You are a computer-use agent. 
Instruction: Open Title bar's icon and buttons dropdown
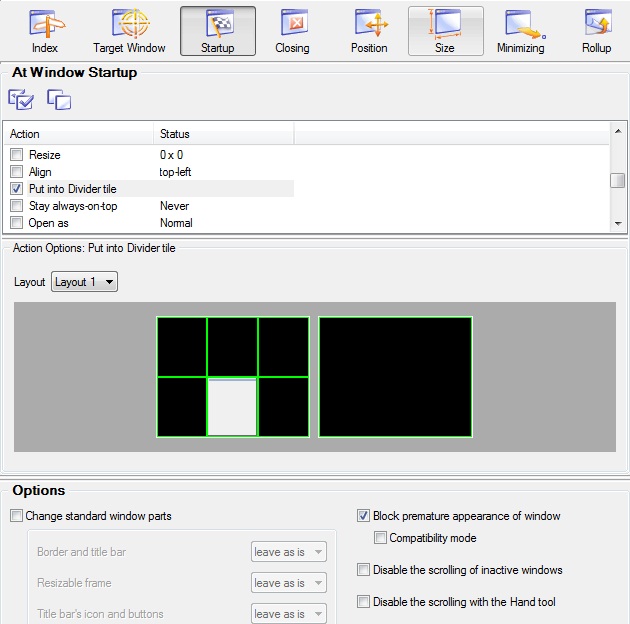click(289, 614)
